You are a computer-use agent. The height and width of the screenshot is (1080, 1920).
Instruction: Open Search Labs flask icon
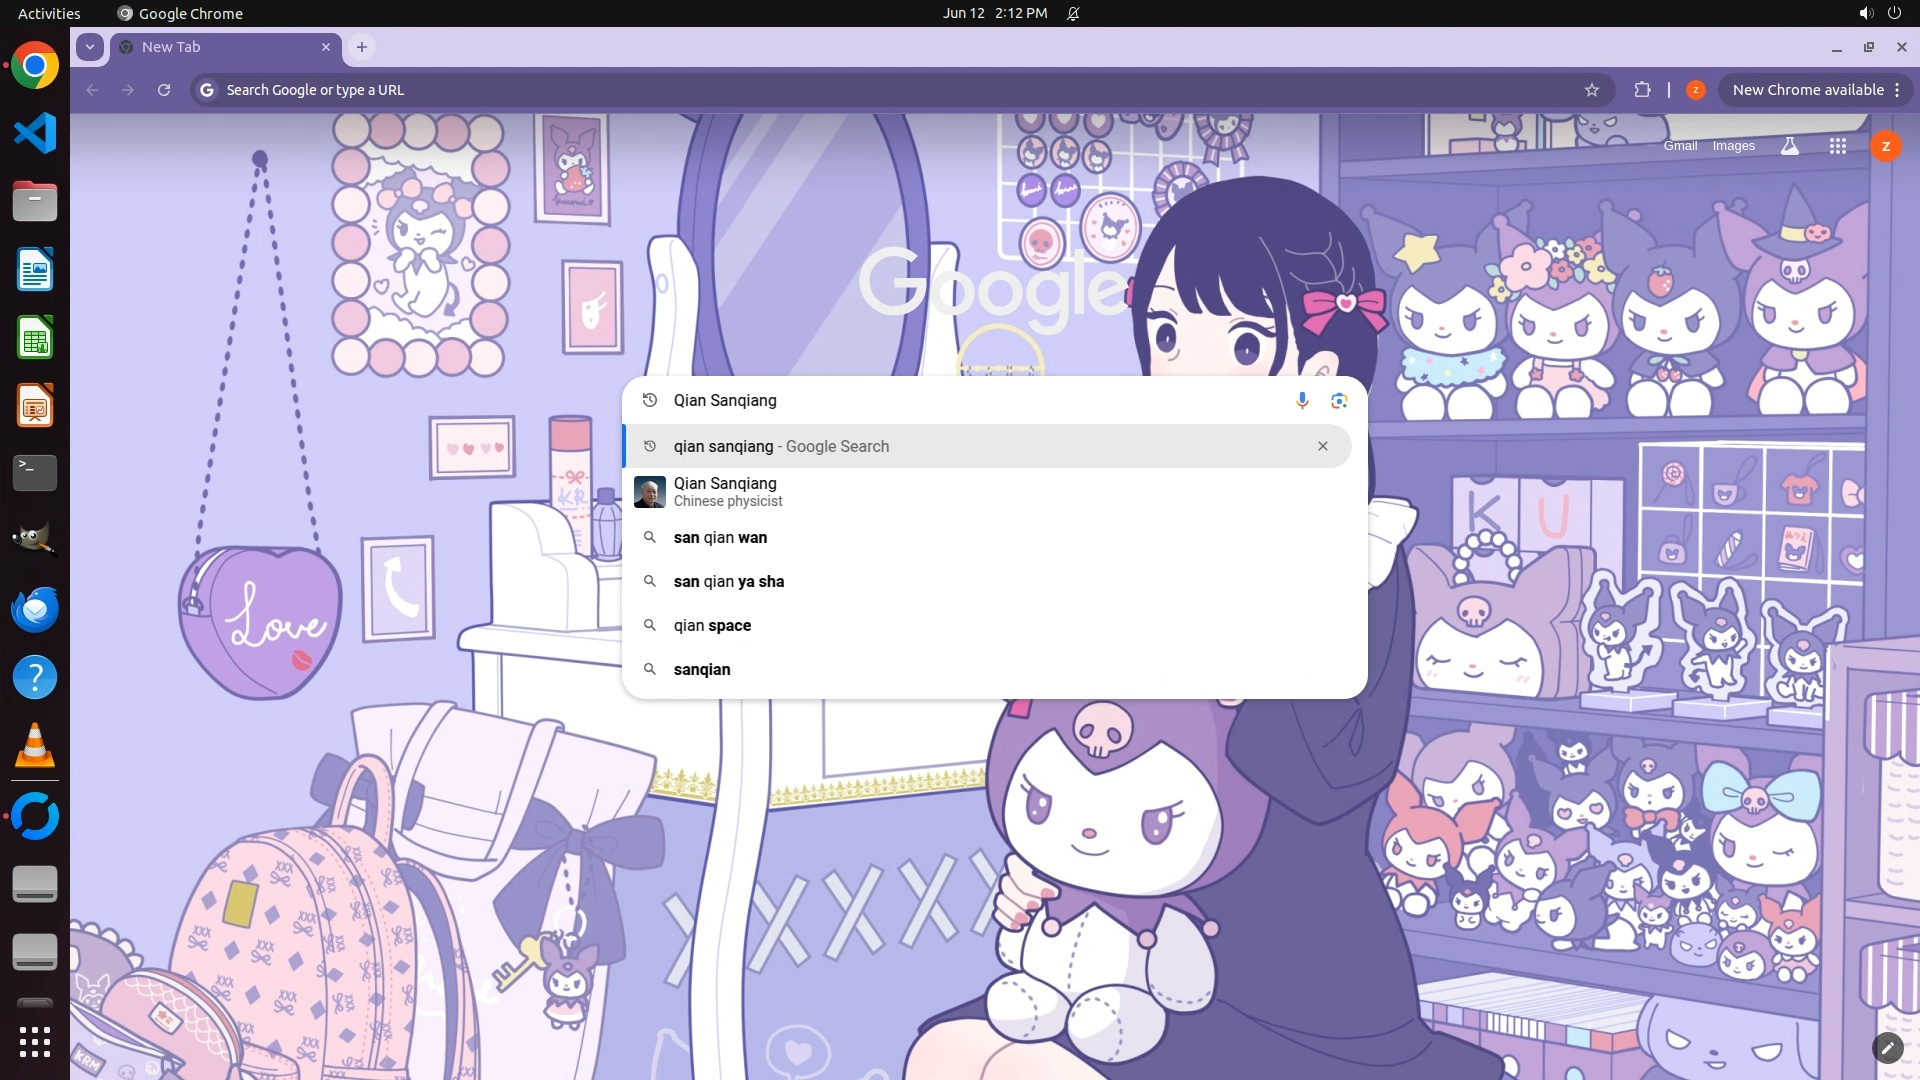pos(1789,146)
